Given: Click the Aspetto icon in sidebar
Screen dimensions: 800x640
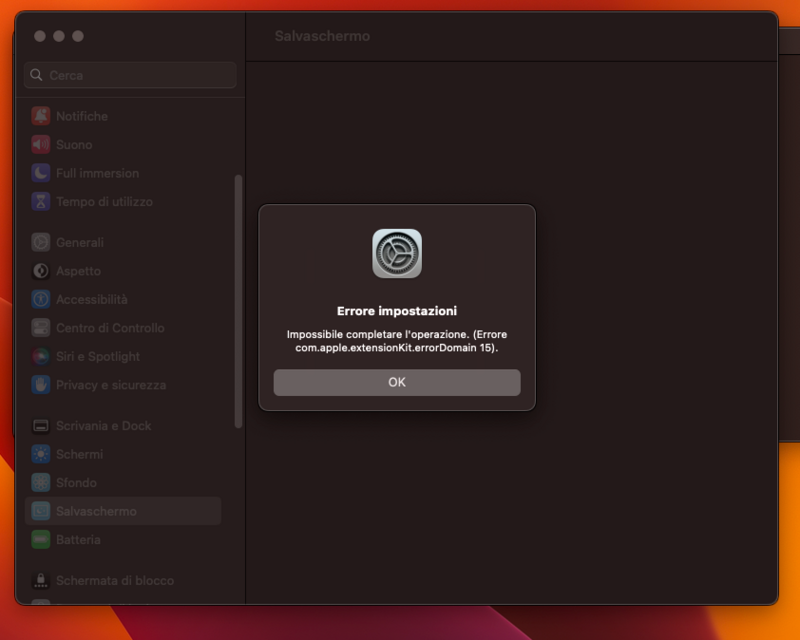Looking at the screenshot, I should 41,271.
